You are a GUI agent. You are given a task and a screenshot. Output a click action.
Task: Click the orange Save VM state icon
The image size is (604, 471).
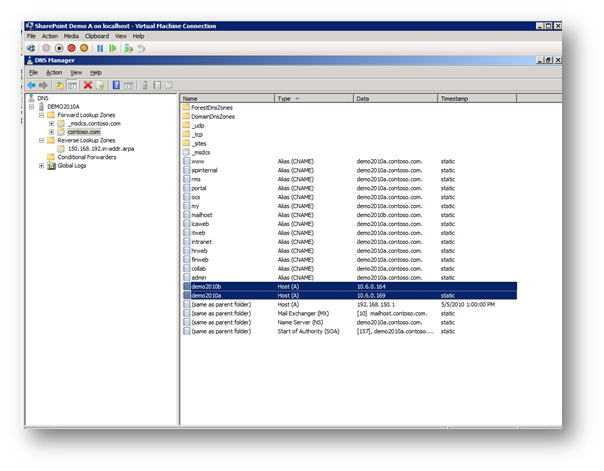(84, 48)
